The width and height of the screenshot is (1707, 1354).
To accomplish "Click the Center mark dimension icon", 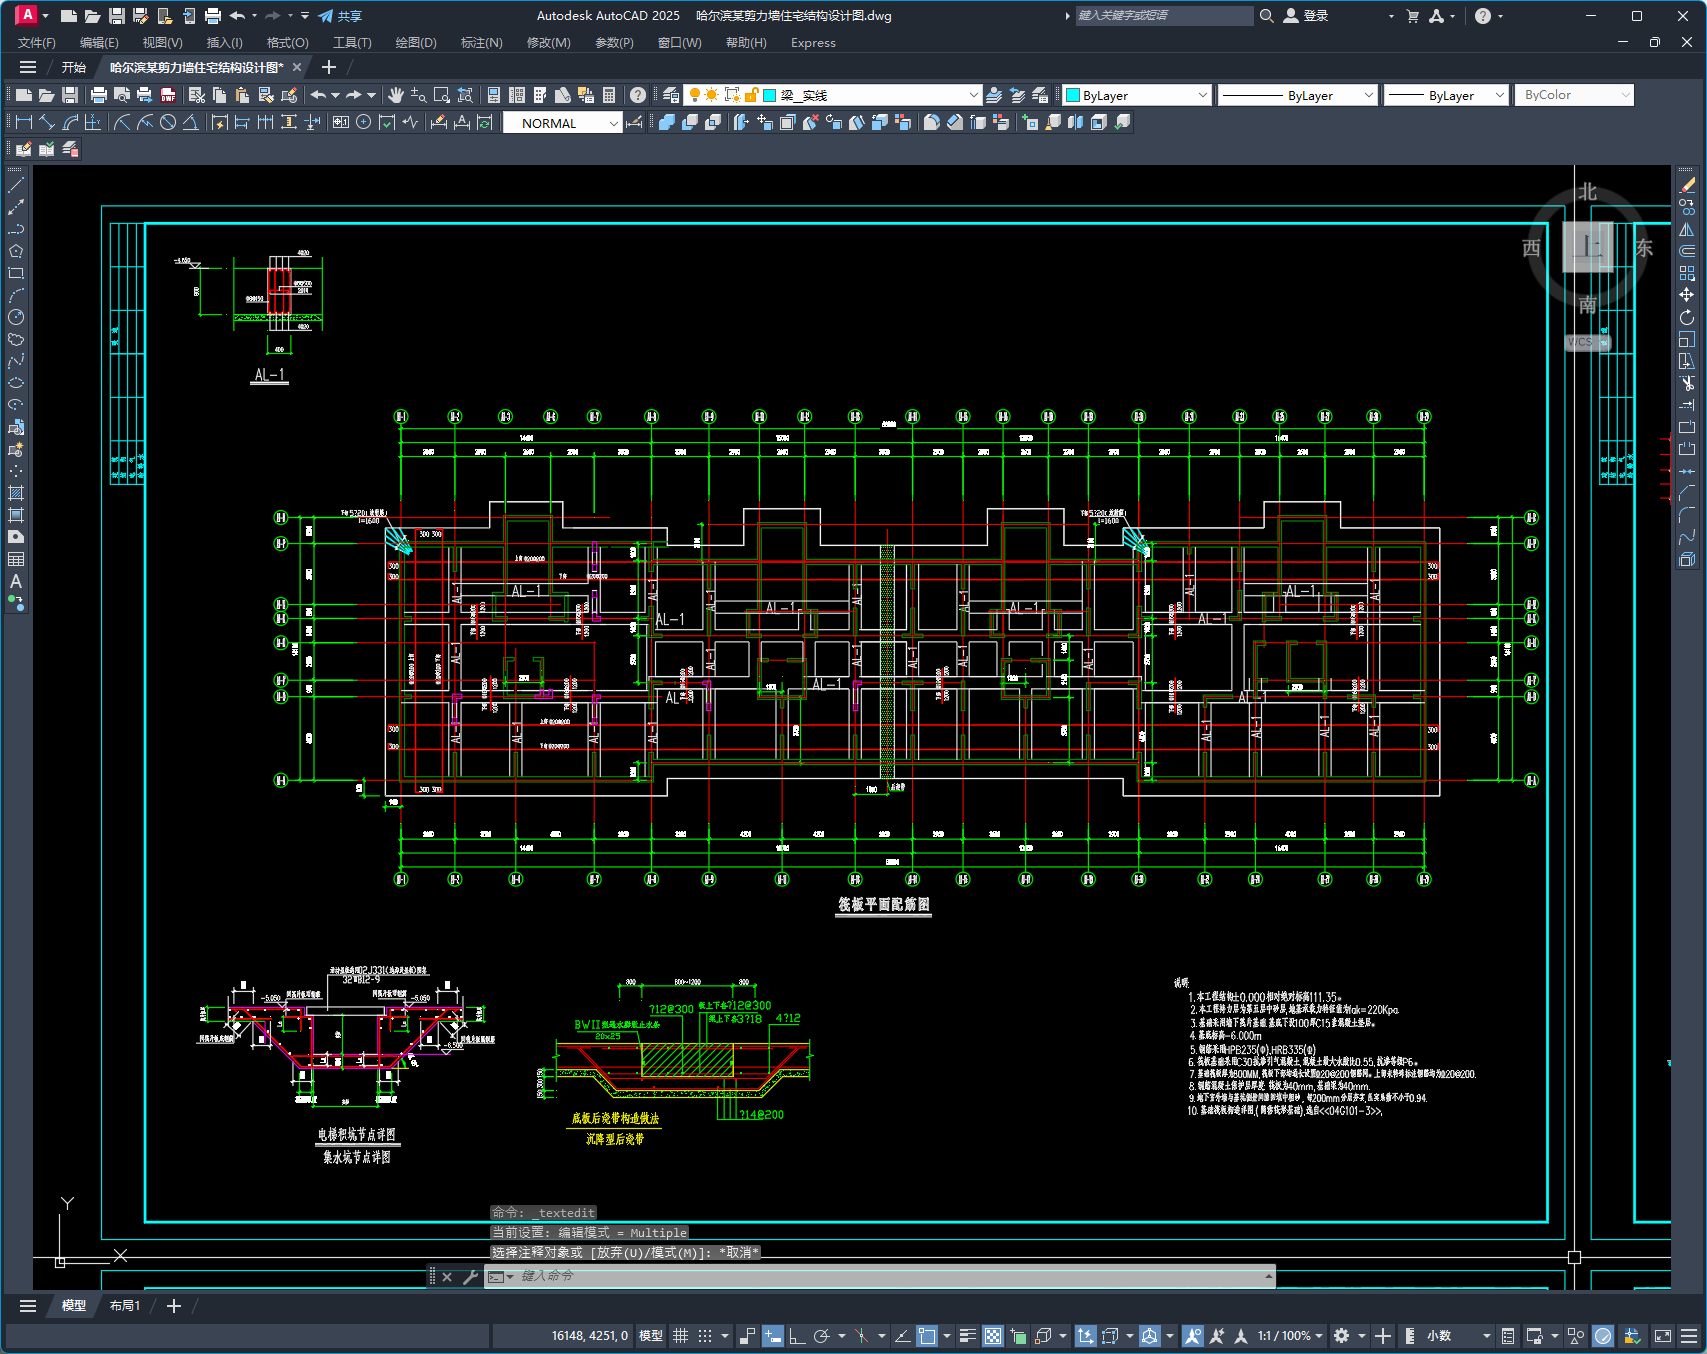I will tap(364, 122).
